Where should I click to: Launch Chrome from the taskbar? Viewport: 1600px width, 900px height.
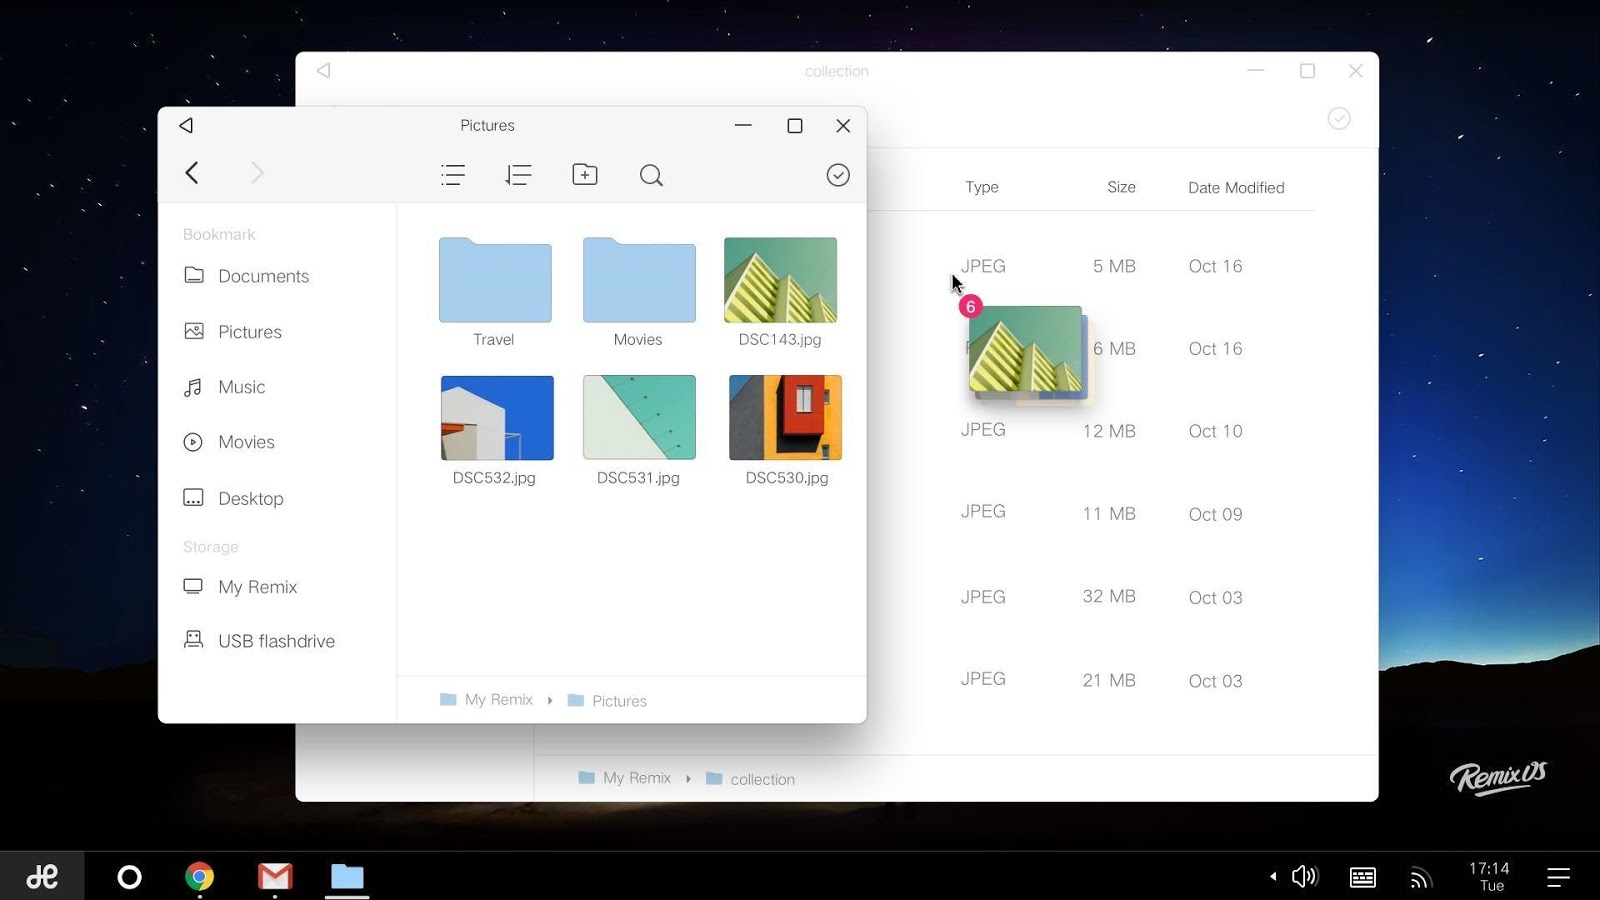tap(200, 876)
